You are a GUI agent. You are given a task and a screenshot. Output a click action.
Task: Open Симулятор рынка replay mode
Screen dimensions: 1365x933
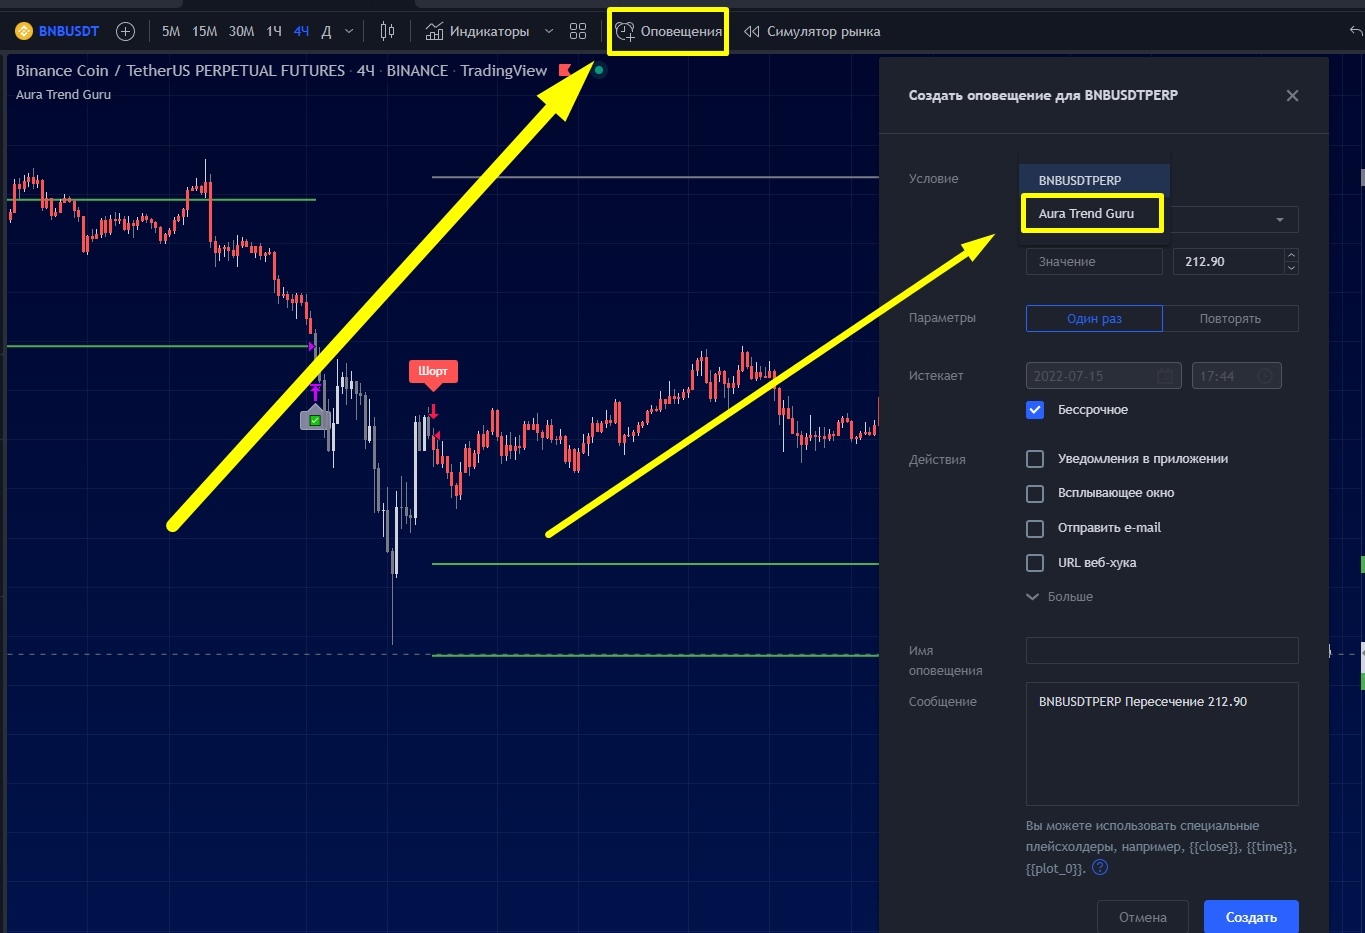(x=812, y=31)
